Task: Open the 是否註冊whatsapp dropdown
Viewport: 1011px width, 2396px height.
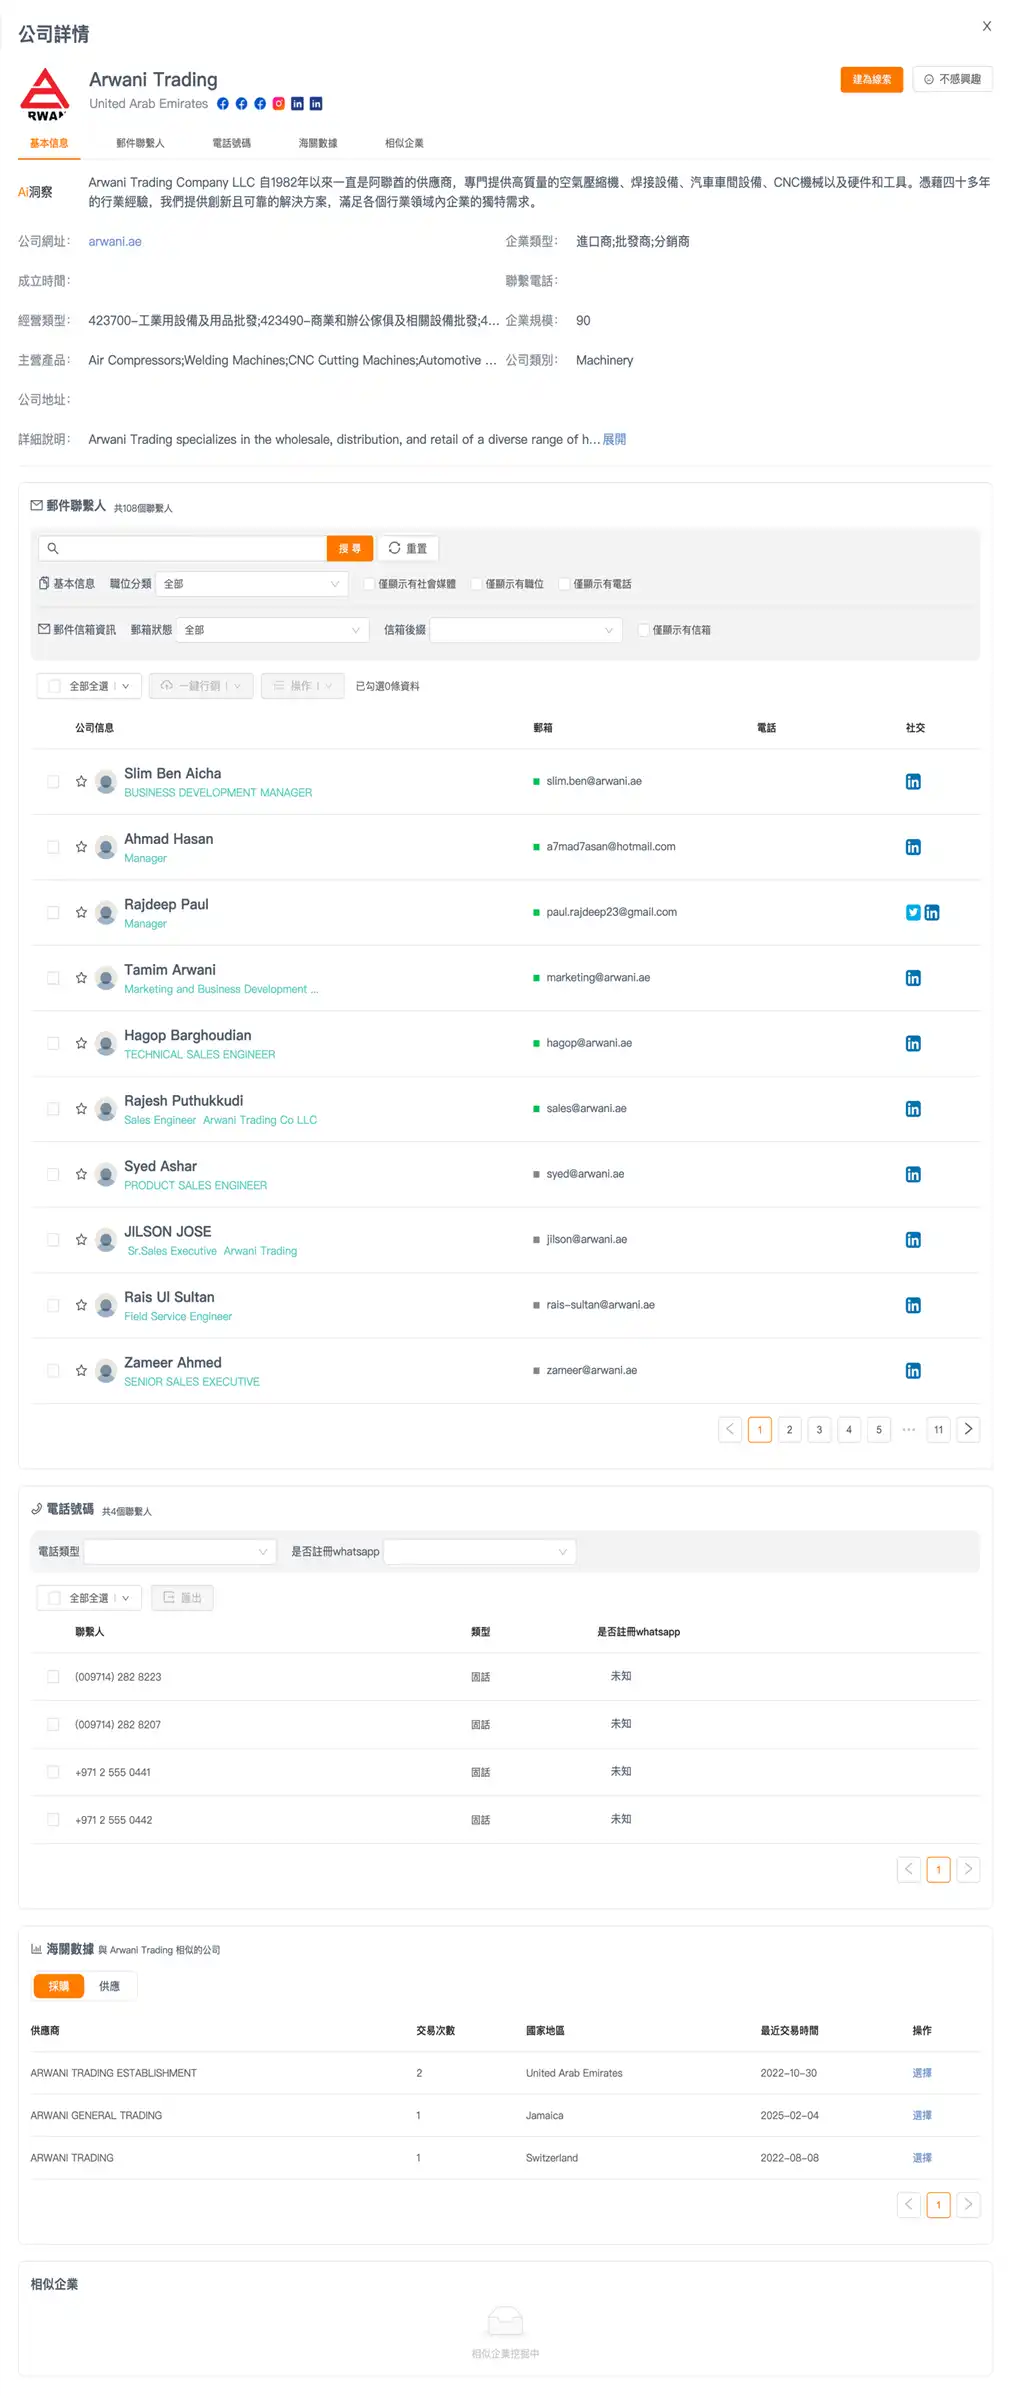Action: pyautogui.click(x=480, y=1552)
